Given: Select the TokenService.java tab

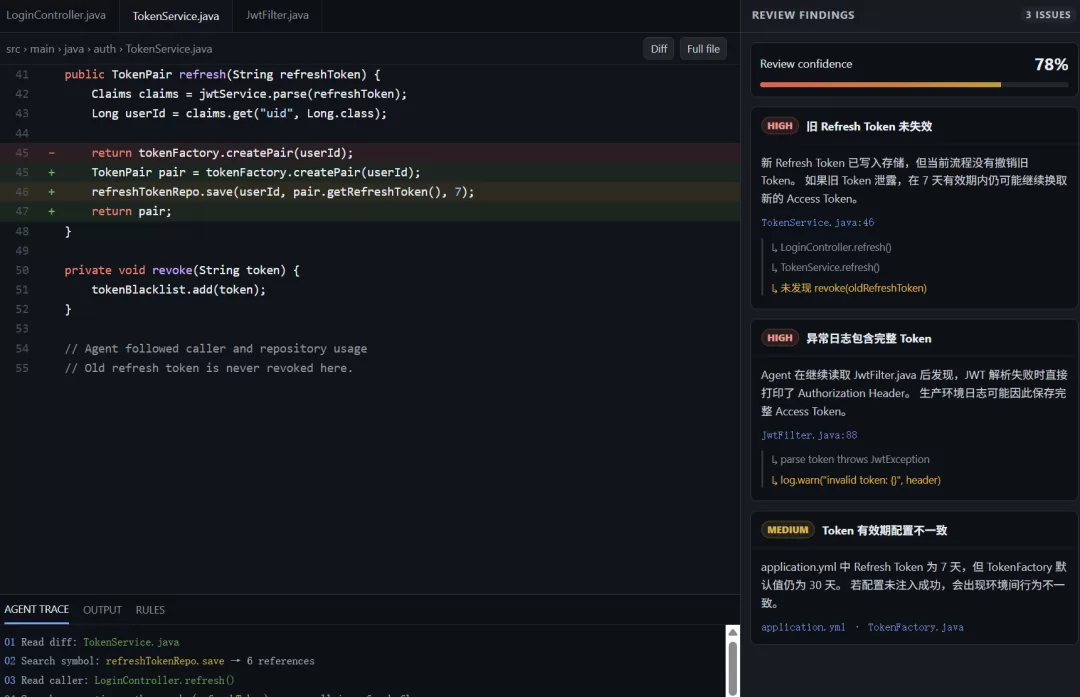Looking at the screenshot, I should click(176, 15).
